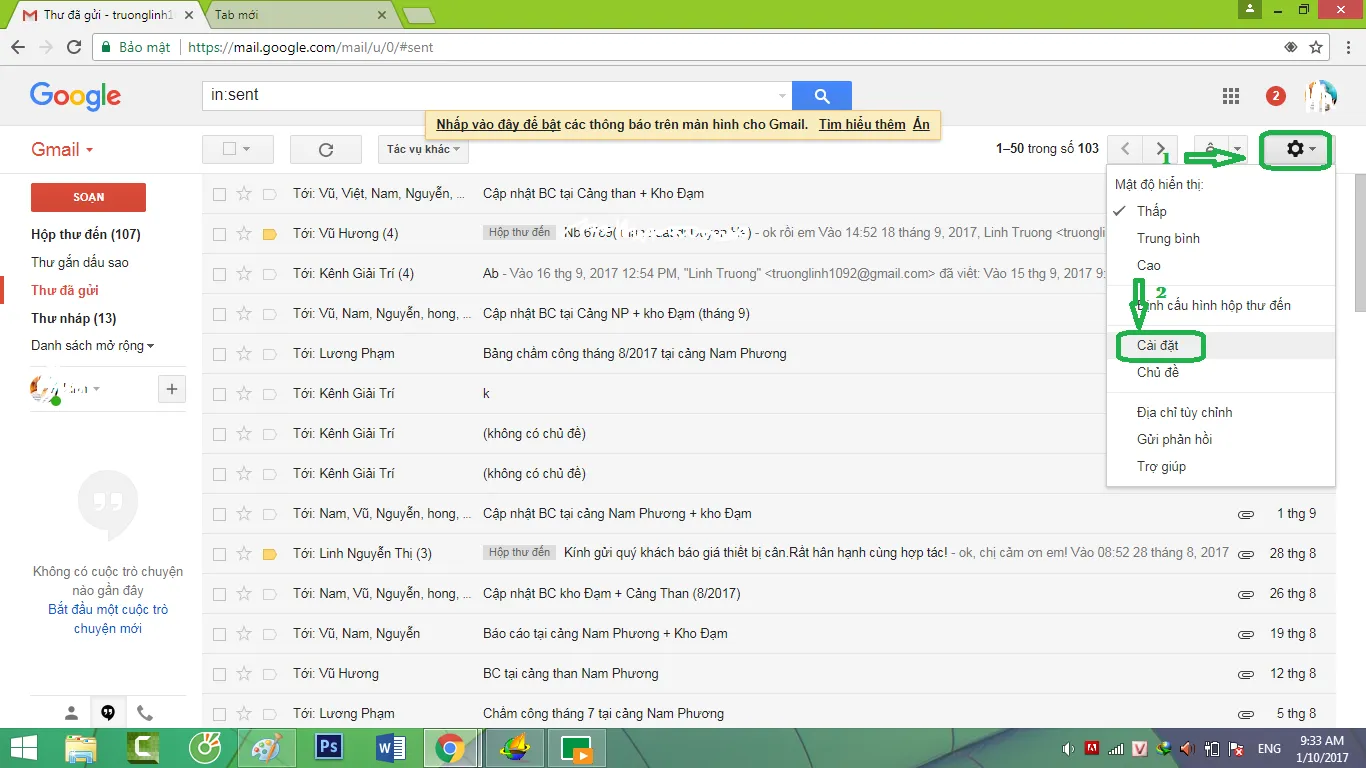Tick checkbox for Cập nhật BC tại Cảng than + Kho Đạm
Viewport: 1366px width, 768px height.
coord(219,194)
